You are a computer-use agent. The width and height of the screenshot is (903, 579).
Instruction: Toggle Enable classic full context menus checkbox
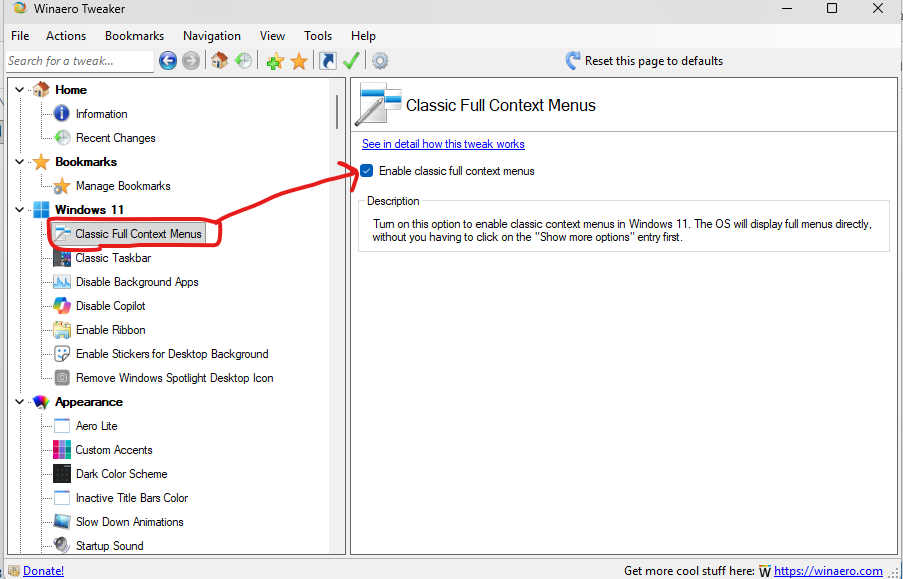pos(367,171)
